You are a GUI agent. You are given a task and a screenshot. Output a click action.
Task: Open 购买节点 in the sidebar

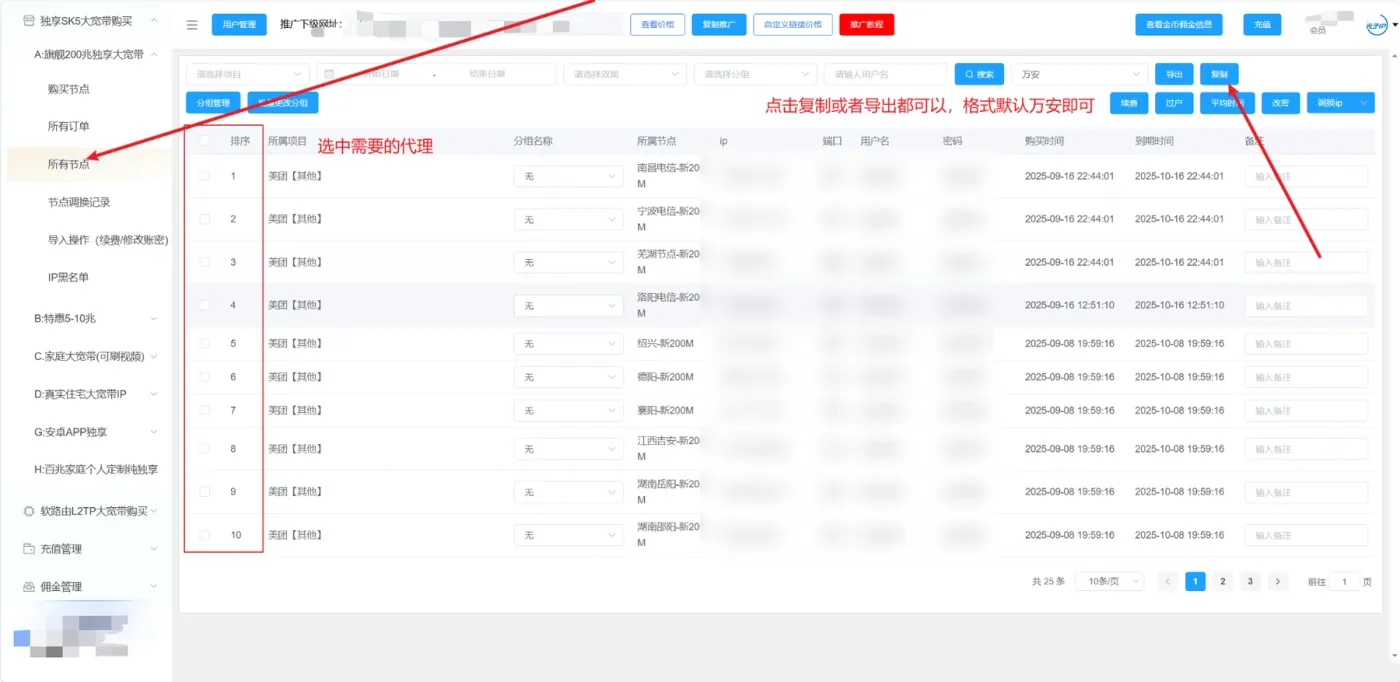point(69,89)
